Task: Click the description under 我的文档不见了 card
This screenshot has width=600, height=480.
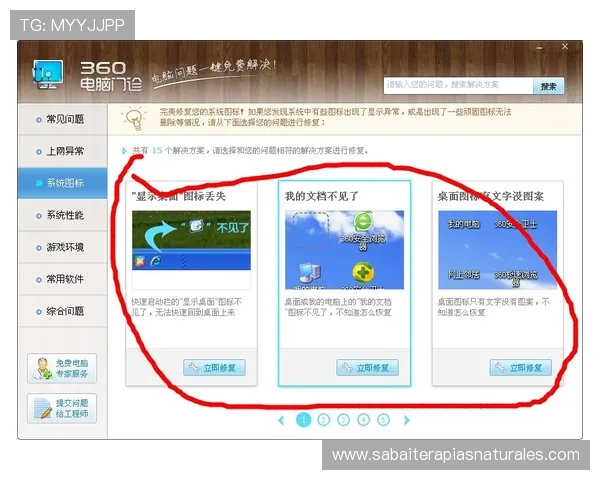Action: 338,307
